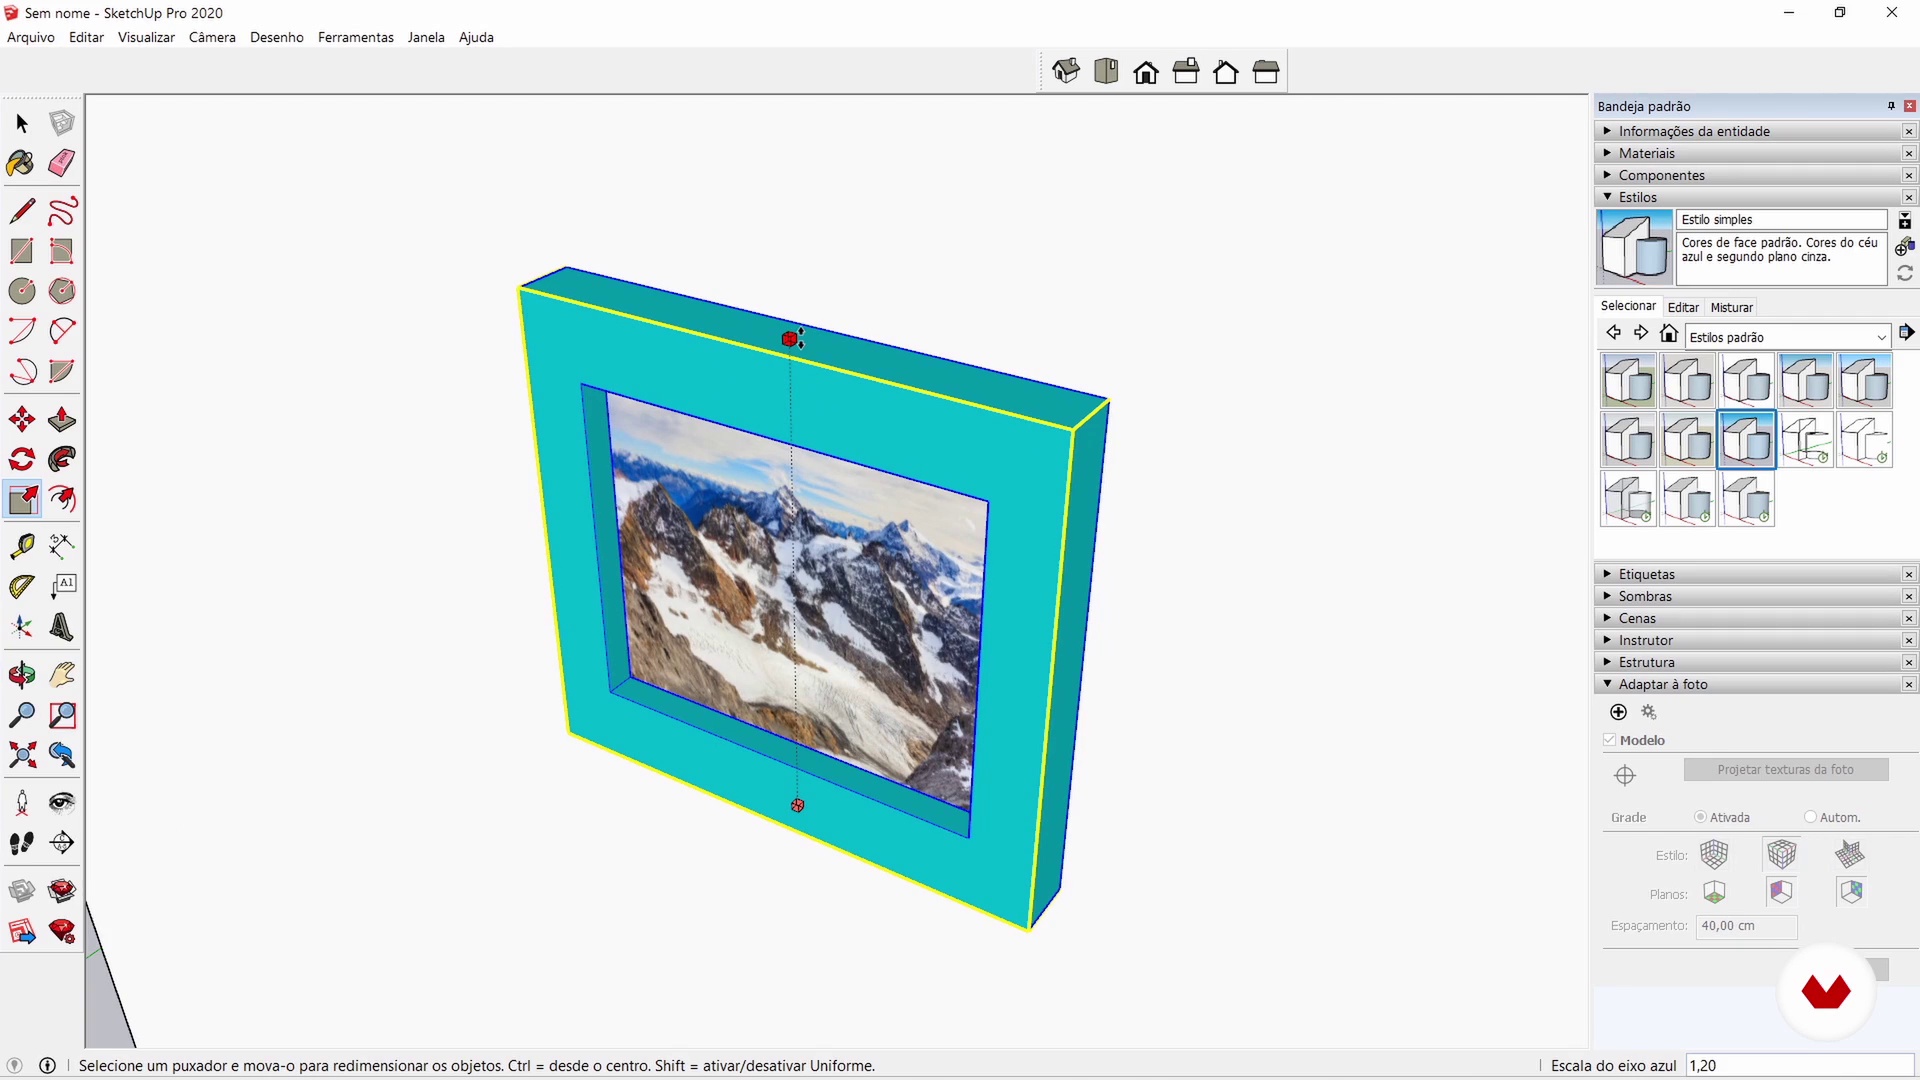Open the Estilos padrão dropdown

click(x=1789, y=337)
